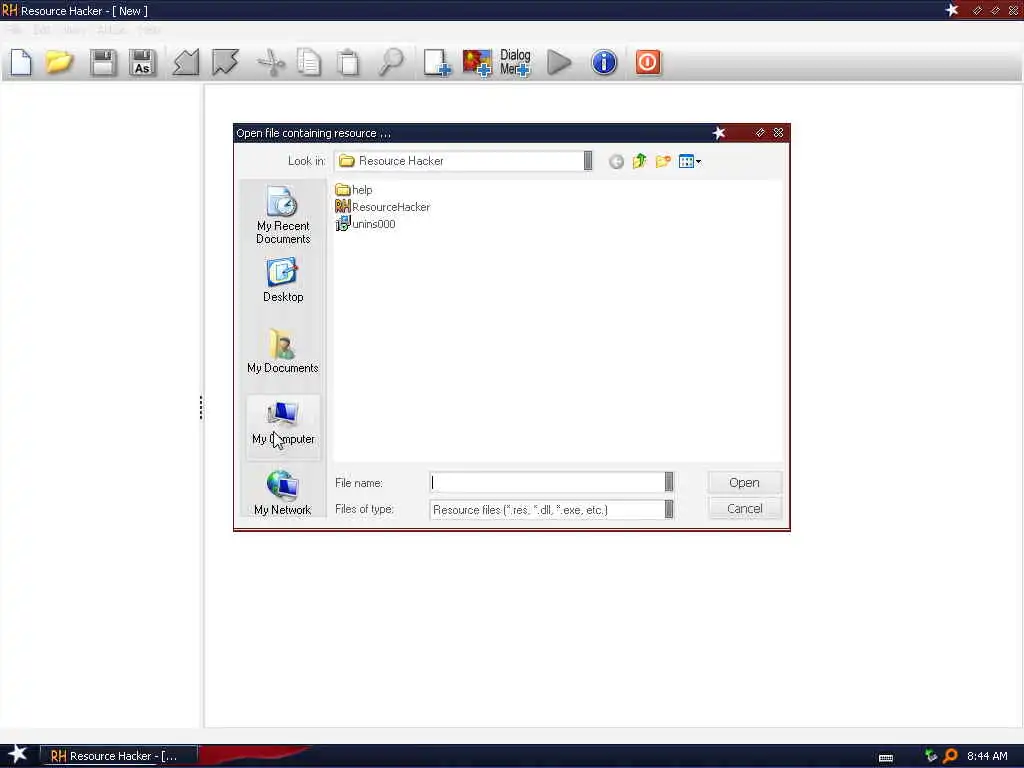Click the yellow Open folder toolbar icon
This screenshot has width=1024, height=768.
point(59,63)
